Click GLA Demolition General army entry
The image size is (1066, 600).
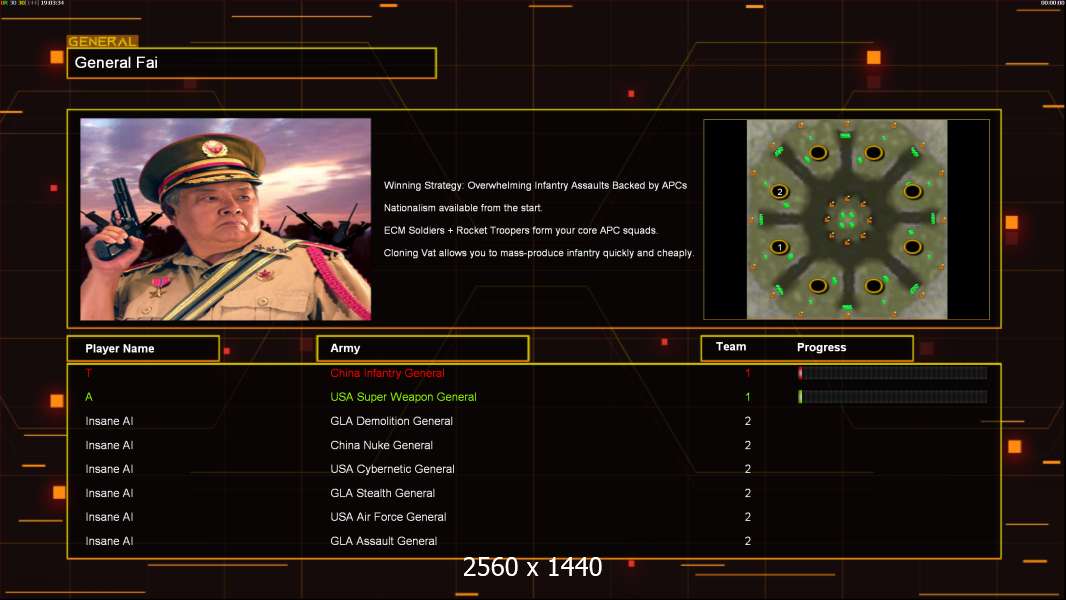(392, 421)
